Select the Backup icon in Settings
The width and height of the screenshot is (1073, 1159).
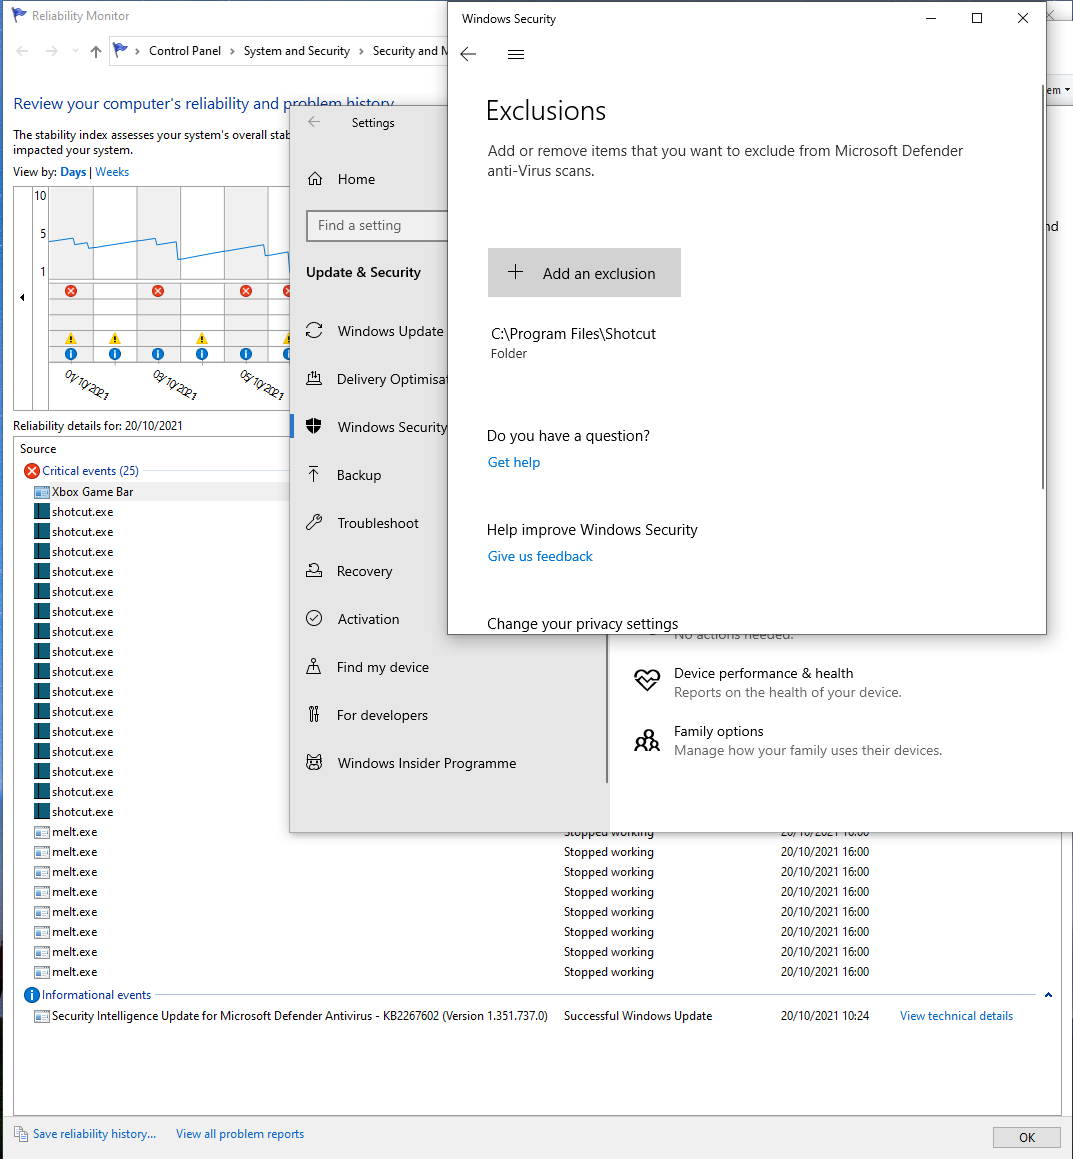click(x=316, y=474)
